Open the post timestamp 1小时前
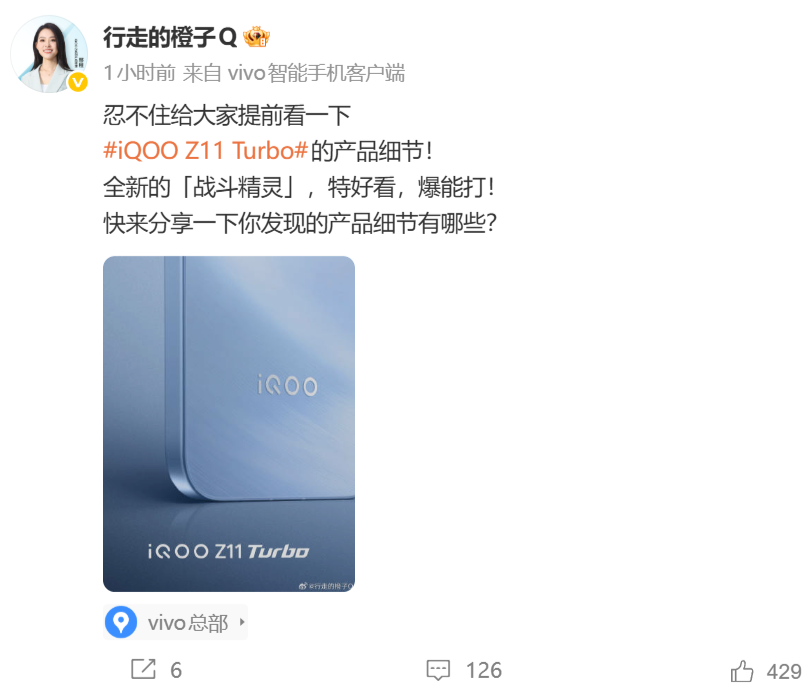This screenshot has width=808, height=691. pos(140,73)
